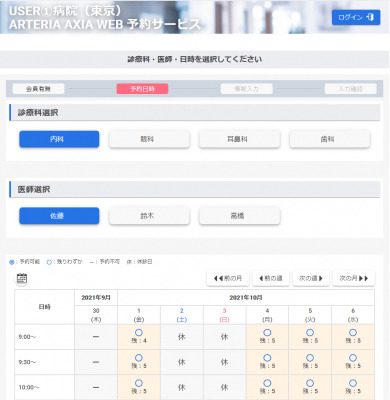Select doctor 佐藤

click(59, 216)
